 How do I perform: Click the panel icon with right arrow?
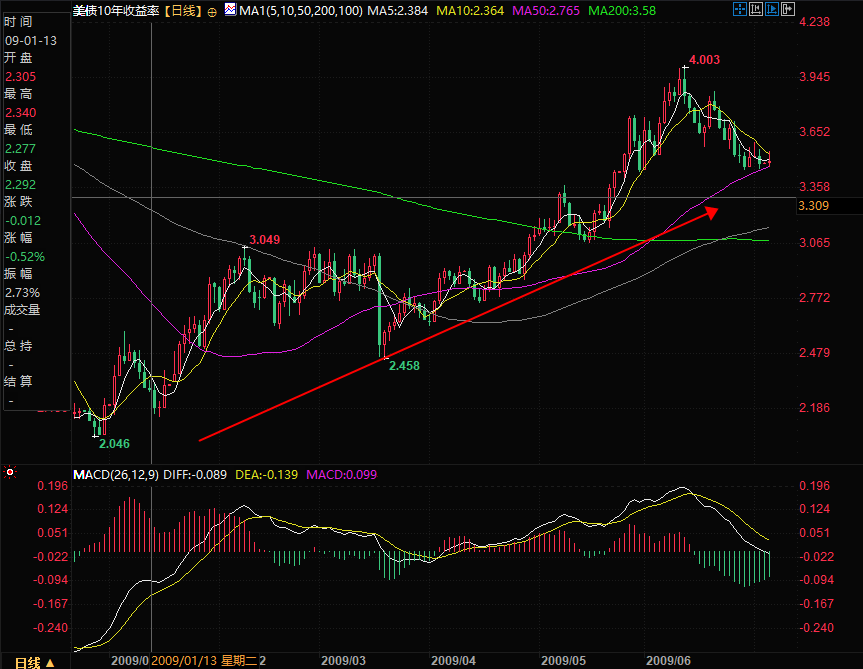tap(788, 9)
